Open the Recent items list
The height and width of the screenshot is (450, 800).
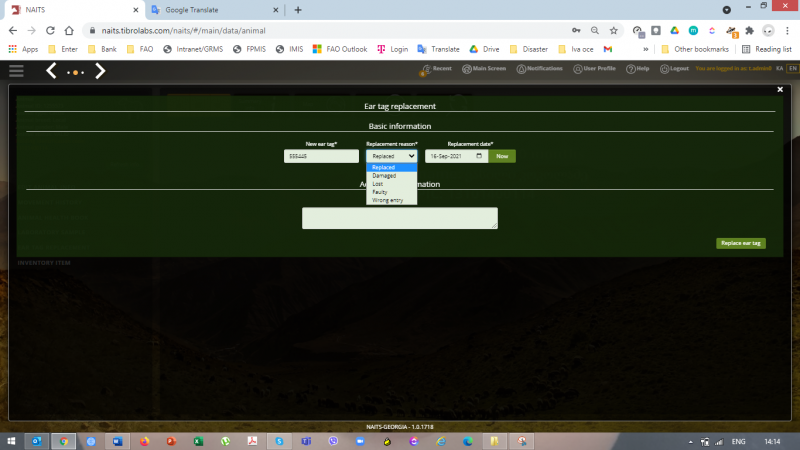tap(436, 69)
